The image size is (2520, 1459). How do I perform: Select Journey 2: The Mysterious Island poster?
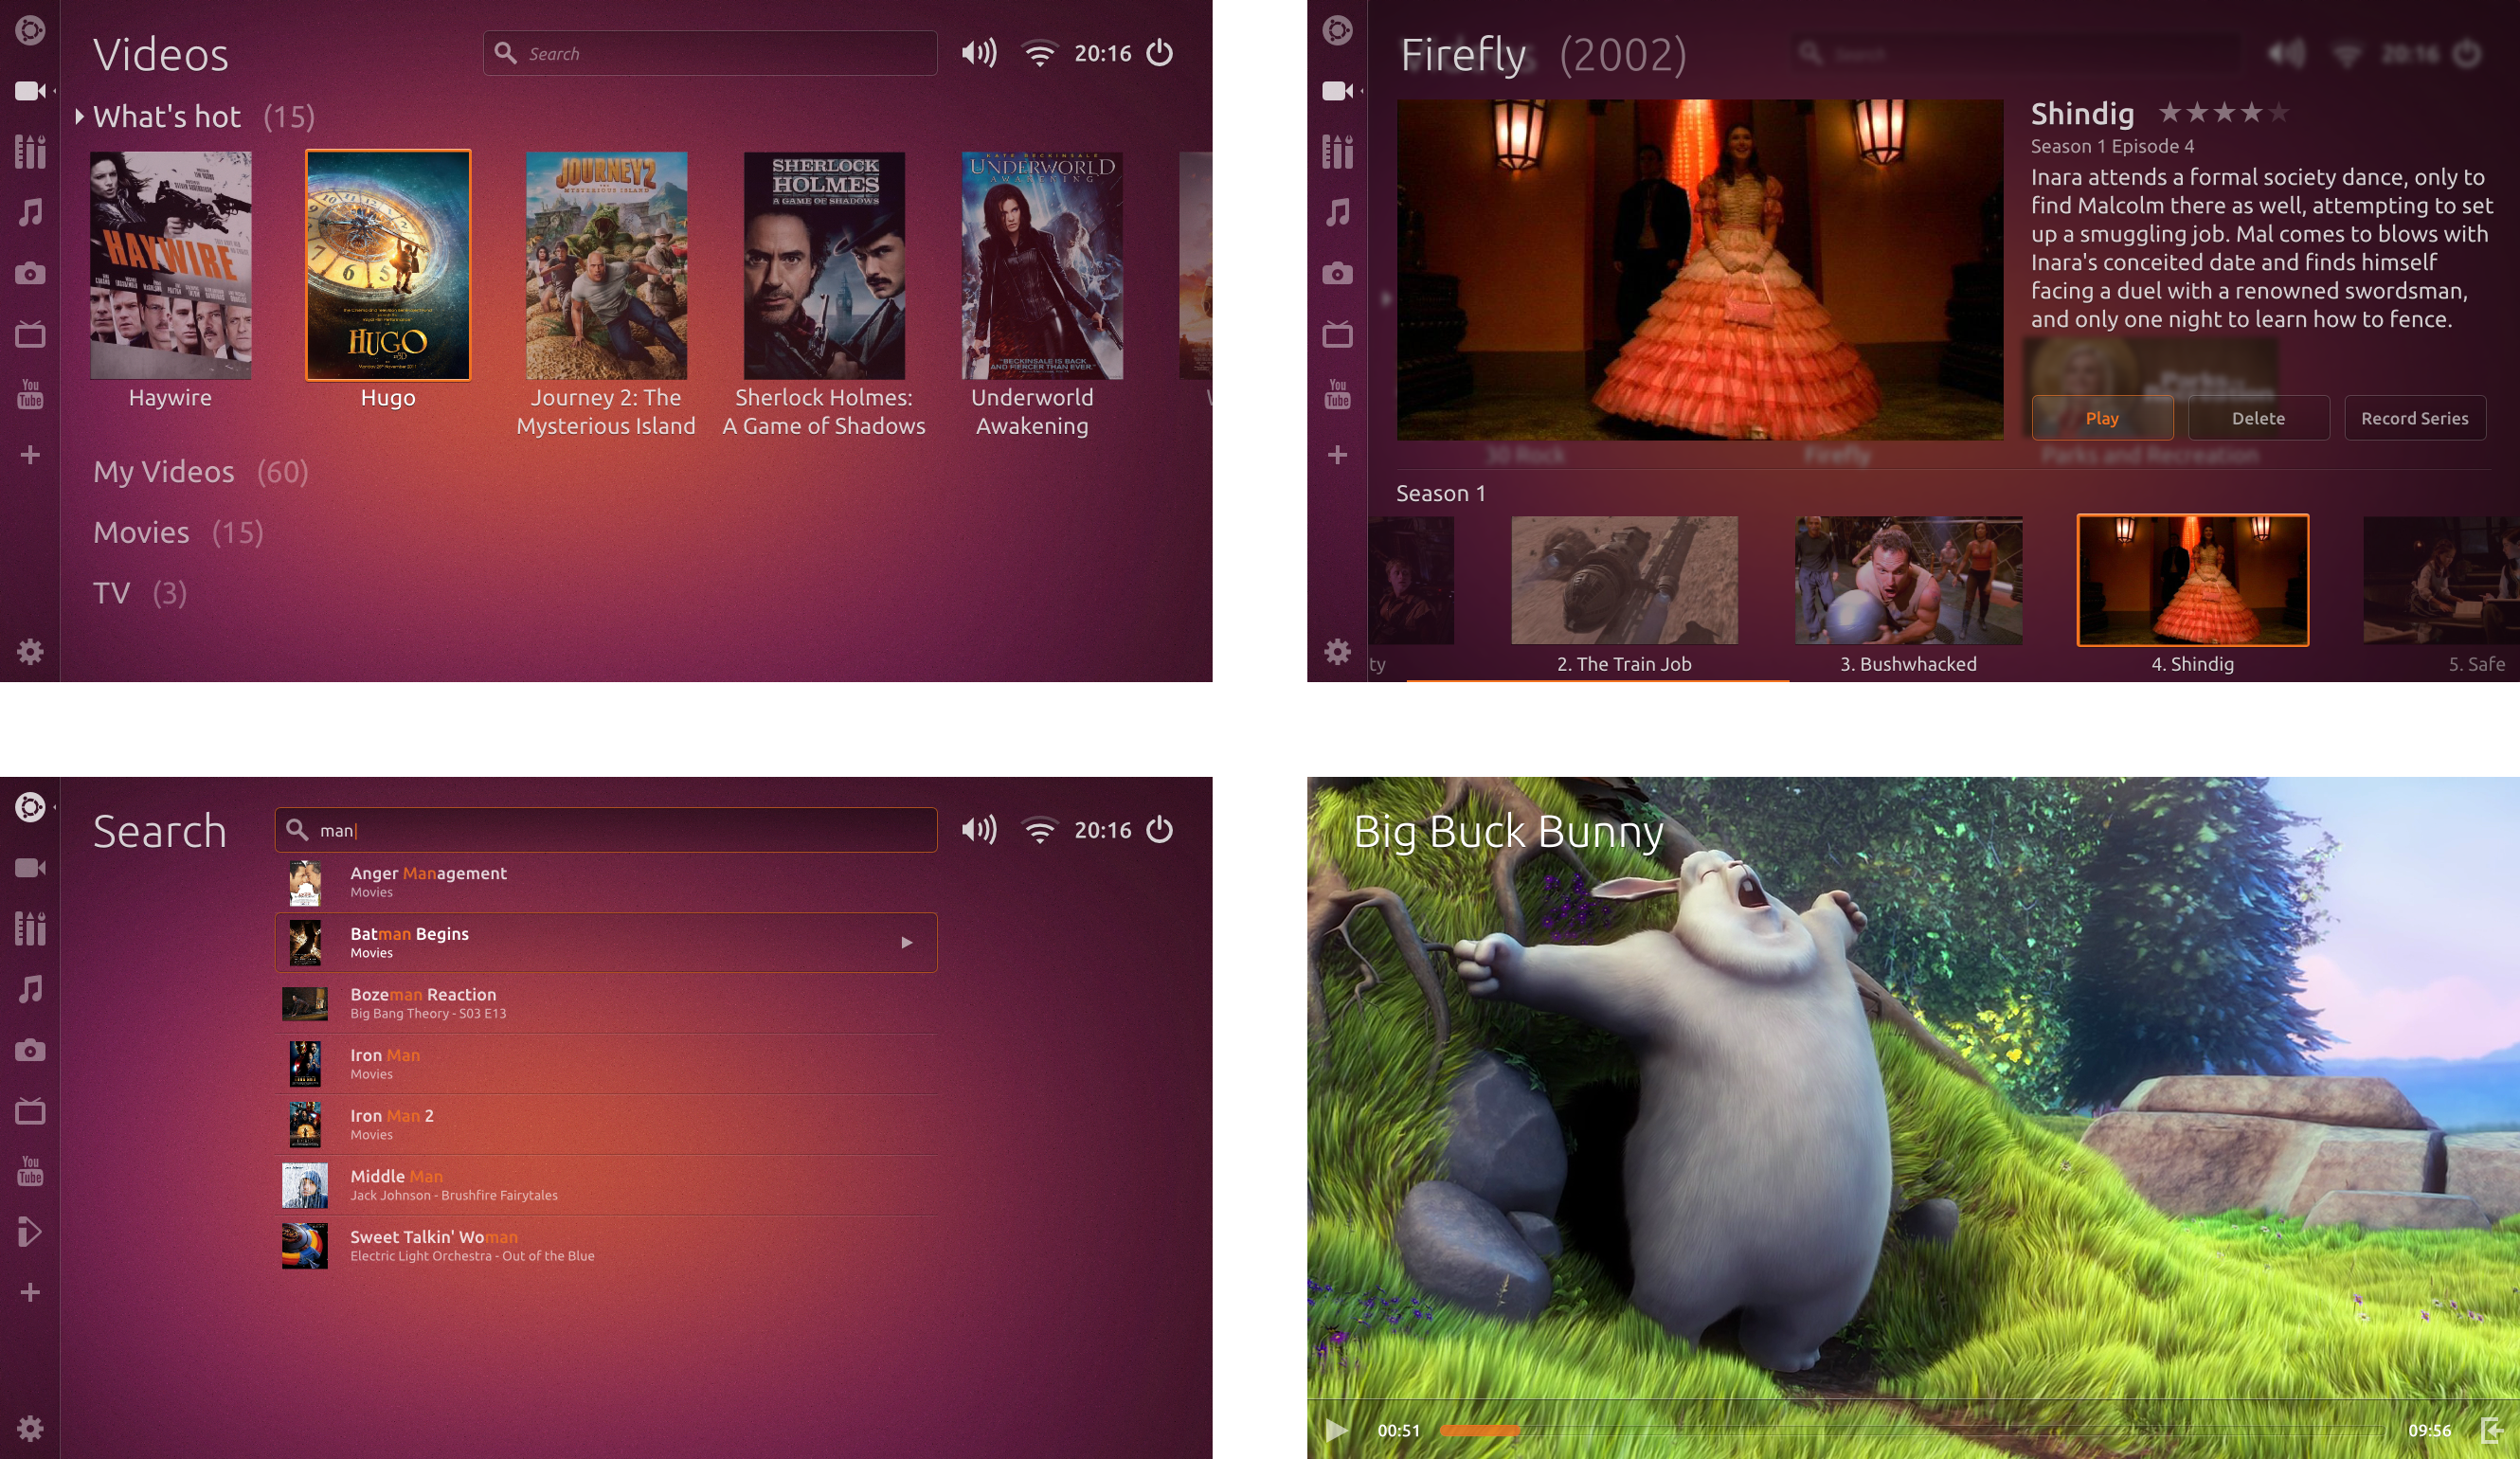(x=606, y=265)
